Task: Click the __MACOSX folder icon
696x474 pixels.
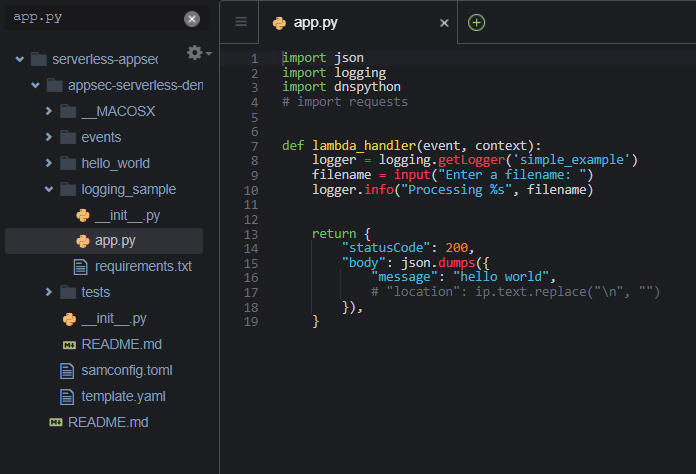Action: click(x=68, y=111)
